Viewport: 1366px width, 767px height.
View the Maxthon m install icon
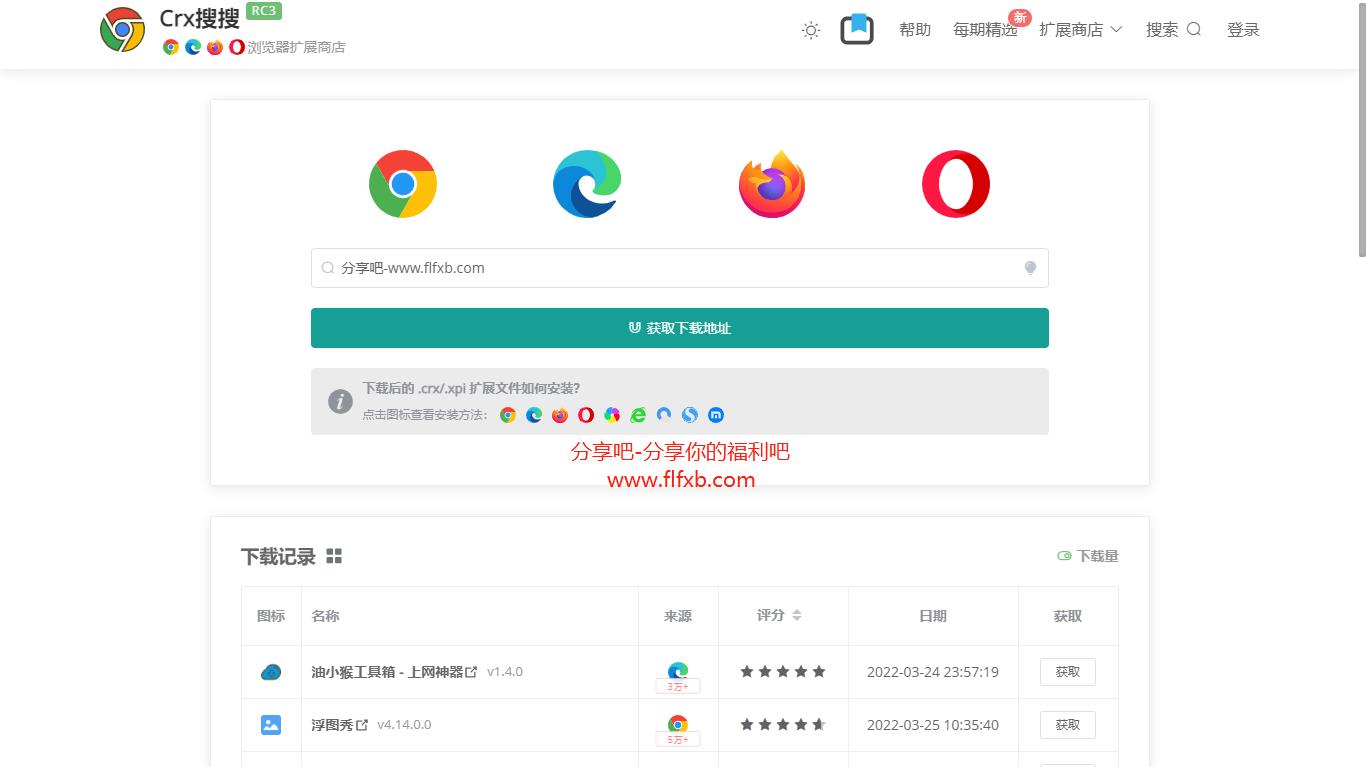point(716,415)
